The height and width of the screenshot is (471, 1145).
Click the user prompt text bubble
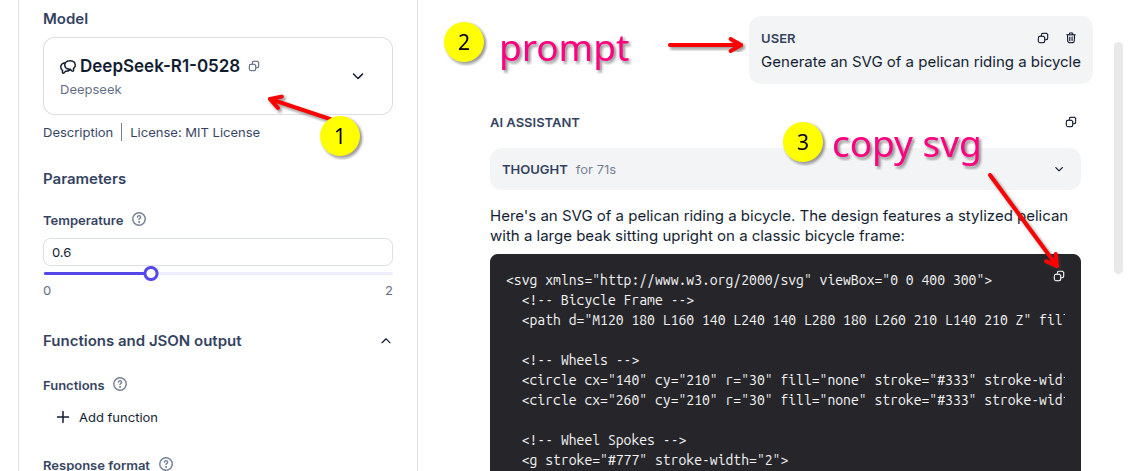pos(921,50)
